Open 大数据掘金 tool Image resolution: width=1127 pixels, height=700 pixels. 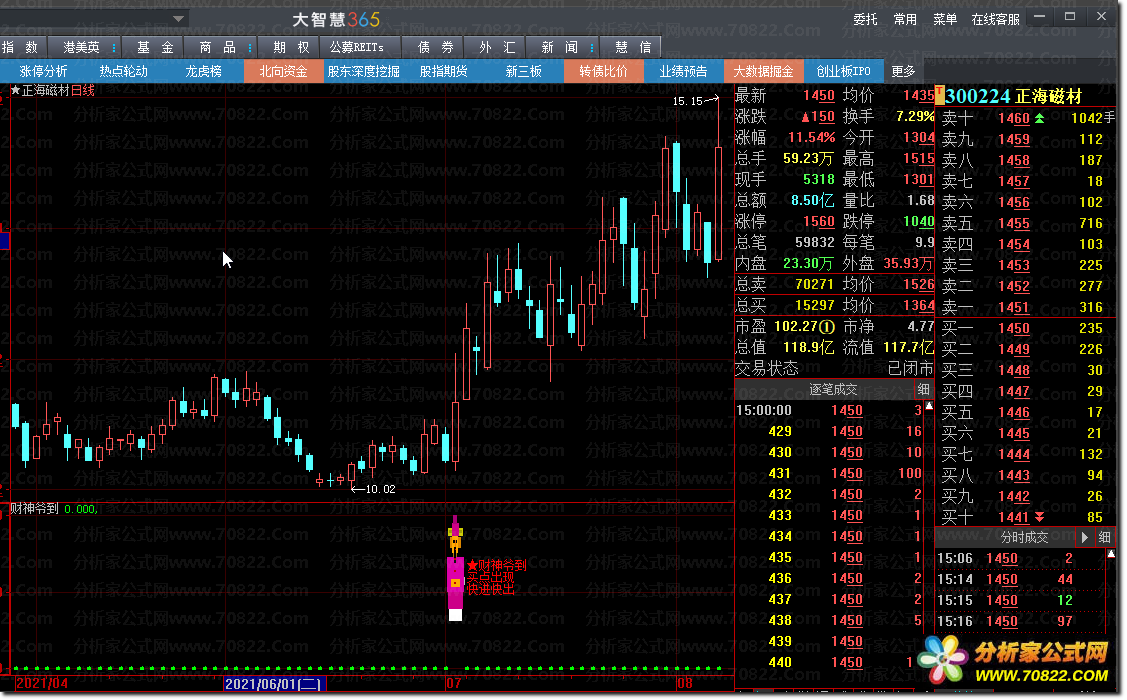(763, 71)
